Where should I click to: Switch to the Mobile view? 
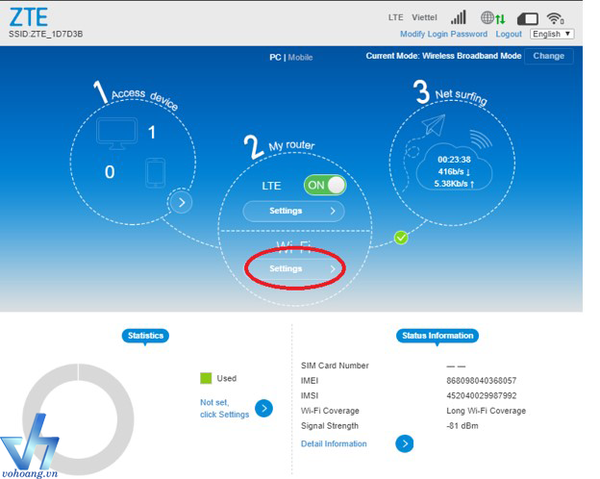[x=300, y=57]
